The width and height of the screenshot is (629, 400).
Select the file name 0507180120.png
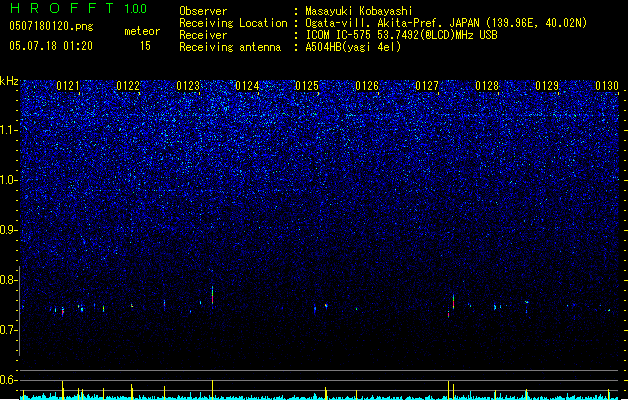pyautogui.click(x=51, y=26)
